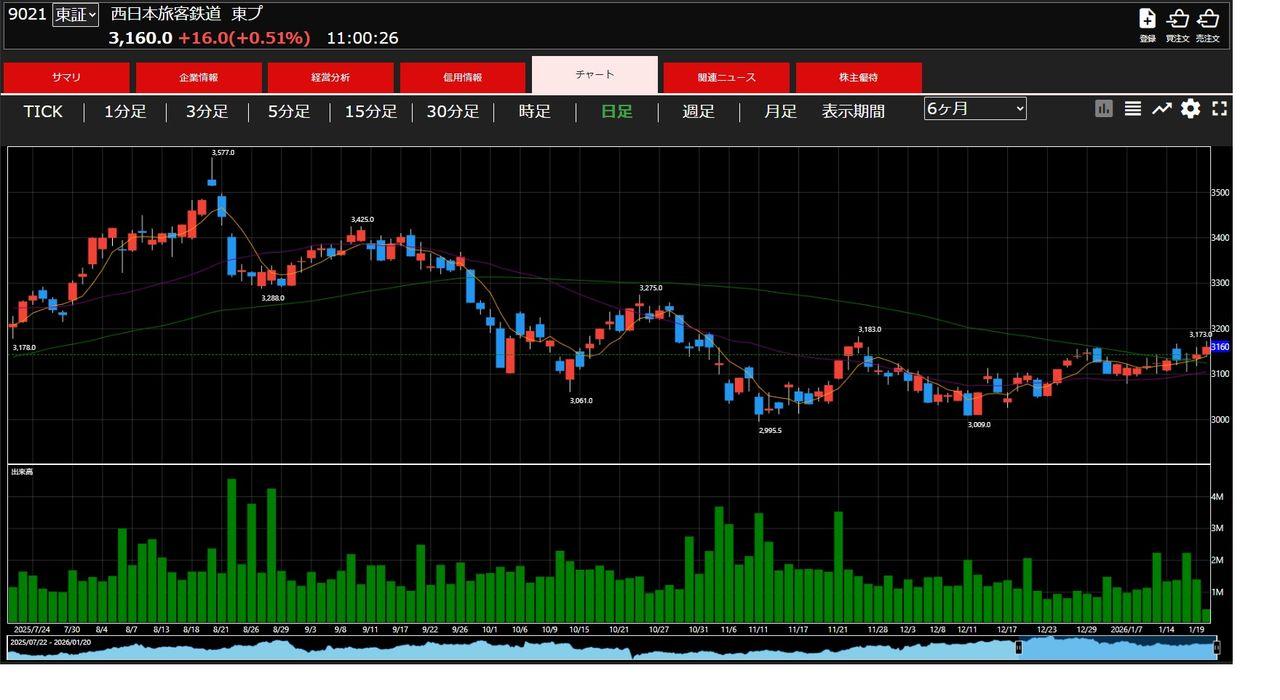The height and width of the screenshot is (700, 1280).
Task: Select the trend line indicator icon
Action: tap(1161, 109)
